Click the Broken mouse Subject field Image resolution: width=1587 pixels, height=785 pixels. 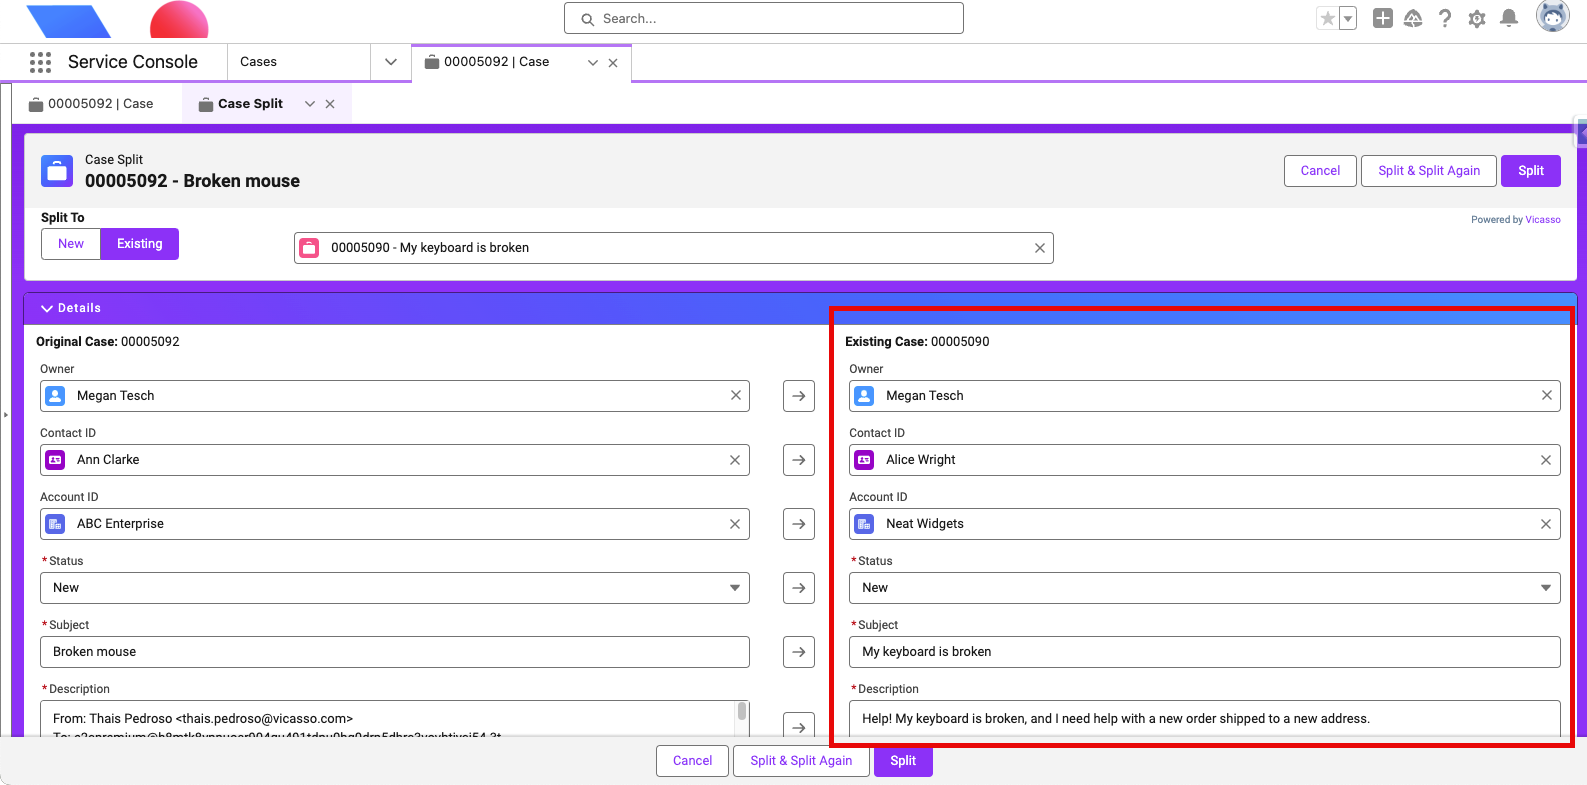[x=395, y=652]
